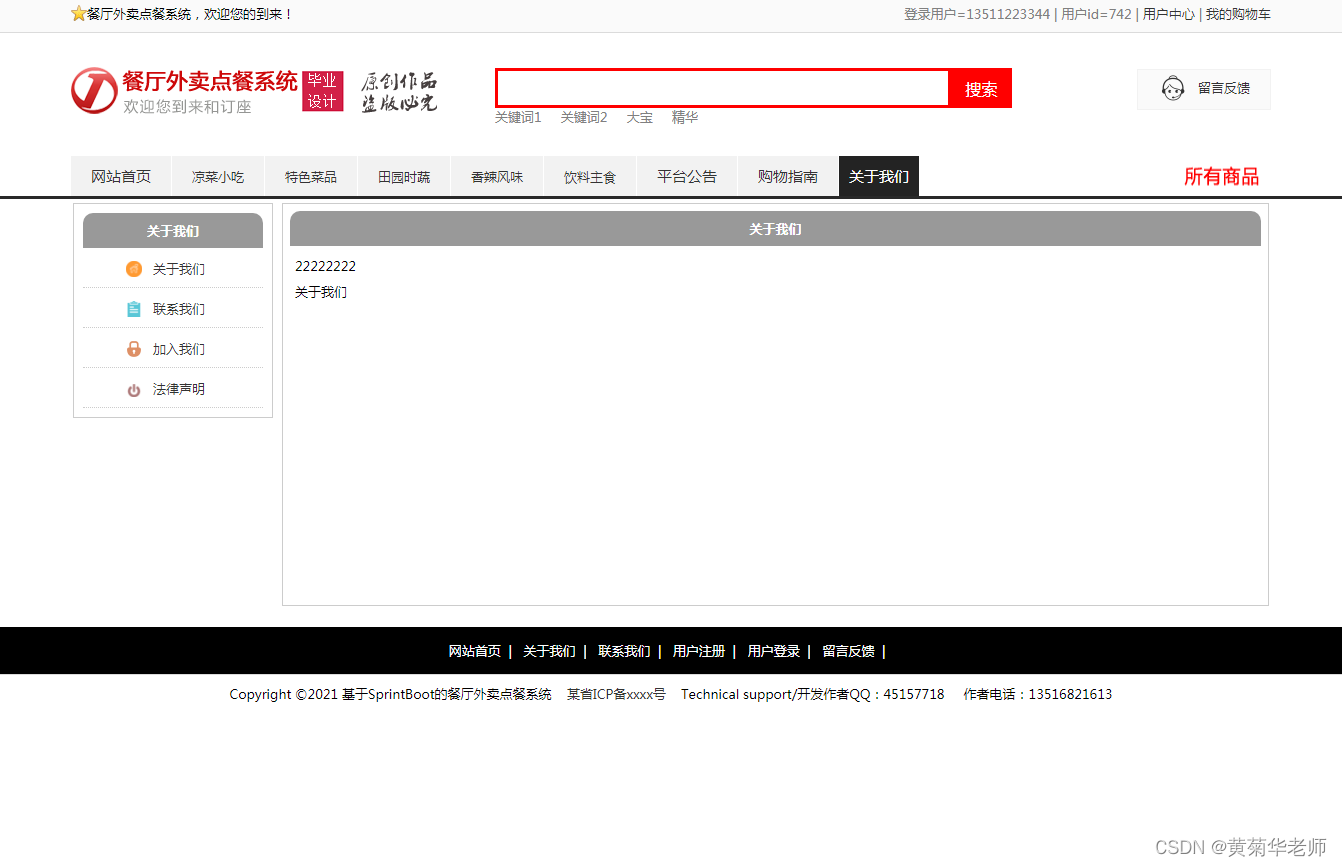This screenshot has width=1342, height=867.
Task: Click the Copyright ©2021 footer text
Action: tap(391, 694)
